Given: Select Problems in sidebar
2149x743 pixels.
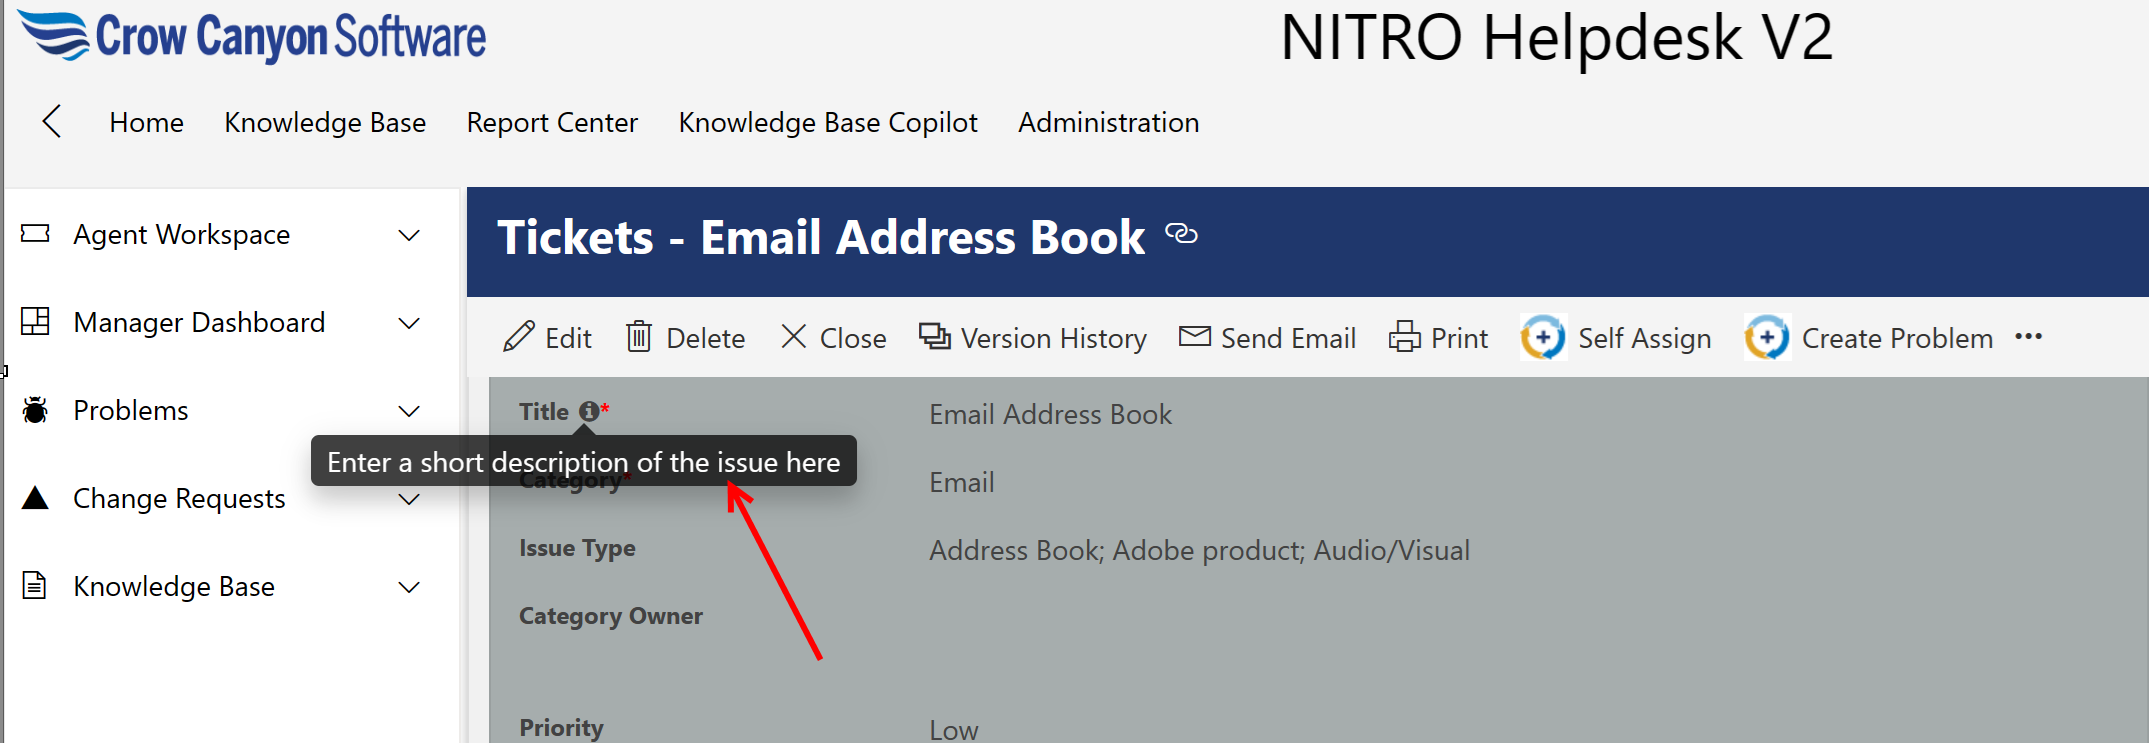Looking at the screenshot, I should click(x=130, y=410).
